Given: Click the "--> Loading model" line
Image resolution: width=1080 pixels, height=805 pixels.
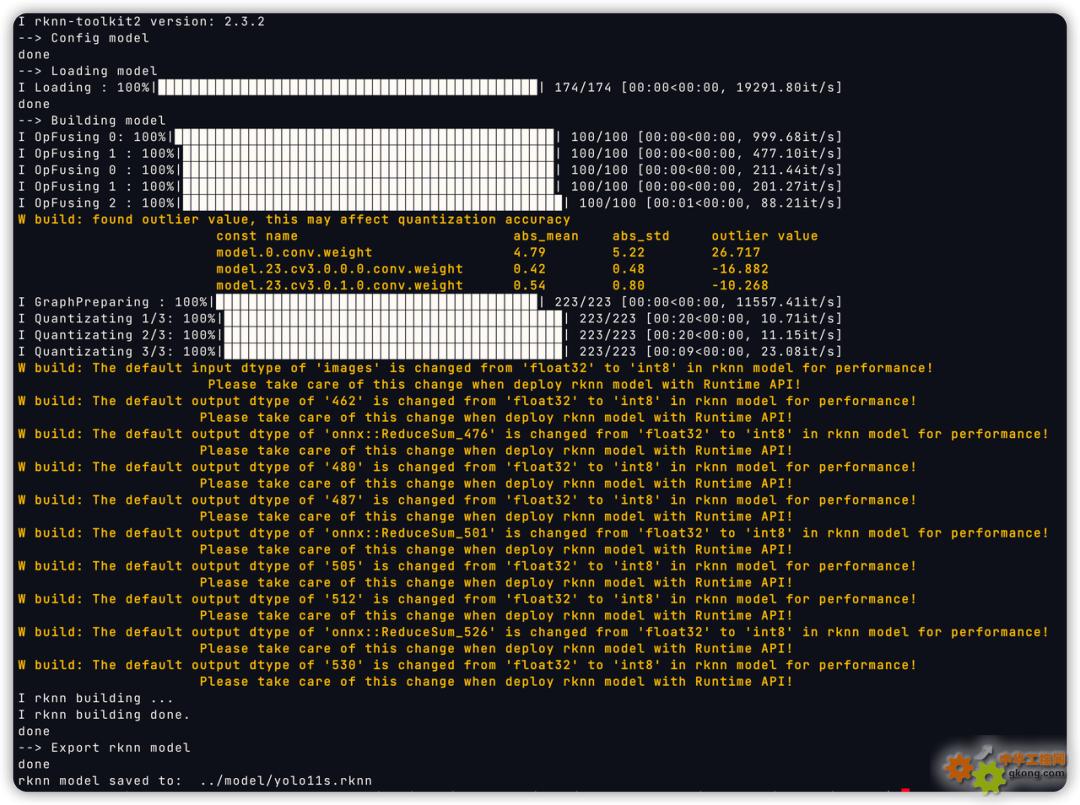Looking at the screenshot, I should pyautogui.click(x=88, y=71).
